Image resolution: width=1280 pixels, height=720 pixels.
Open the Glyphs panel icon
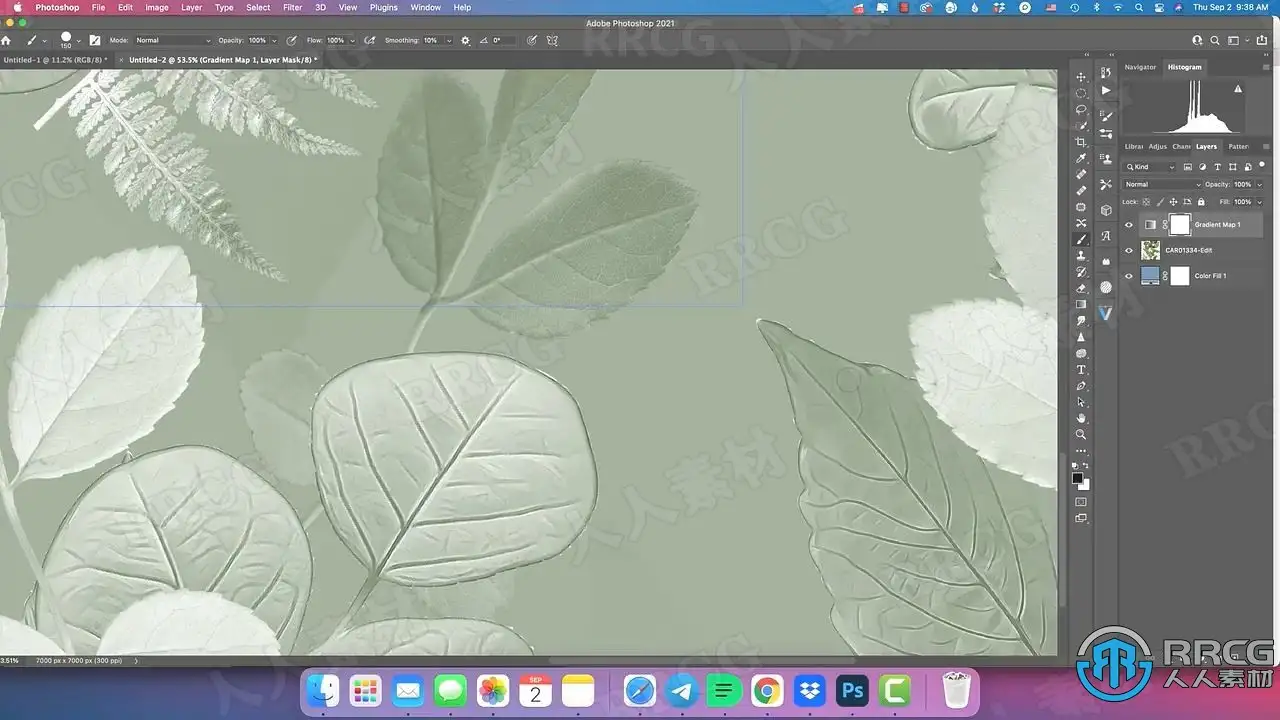click(1106, 236)
